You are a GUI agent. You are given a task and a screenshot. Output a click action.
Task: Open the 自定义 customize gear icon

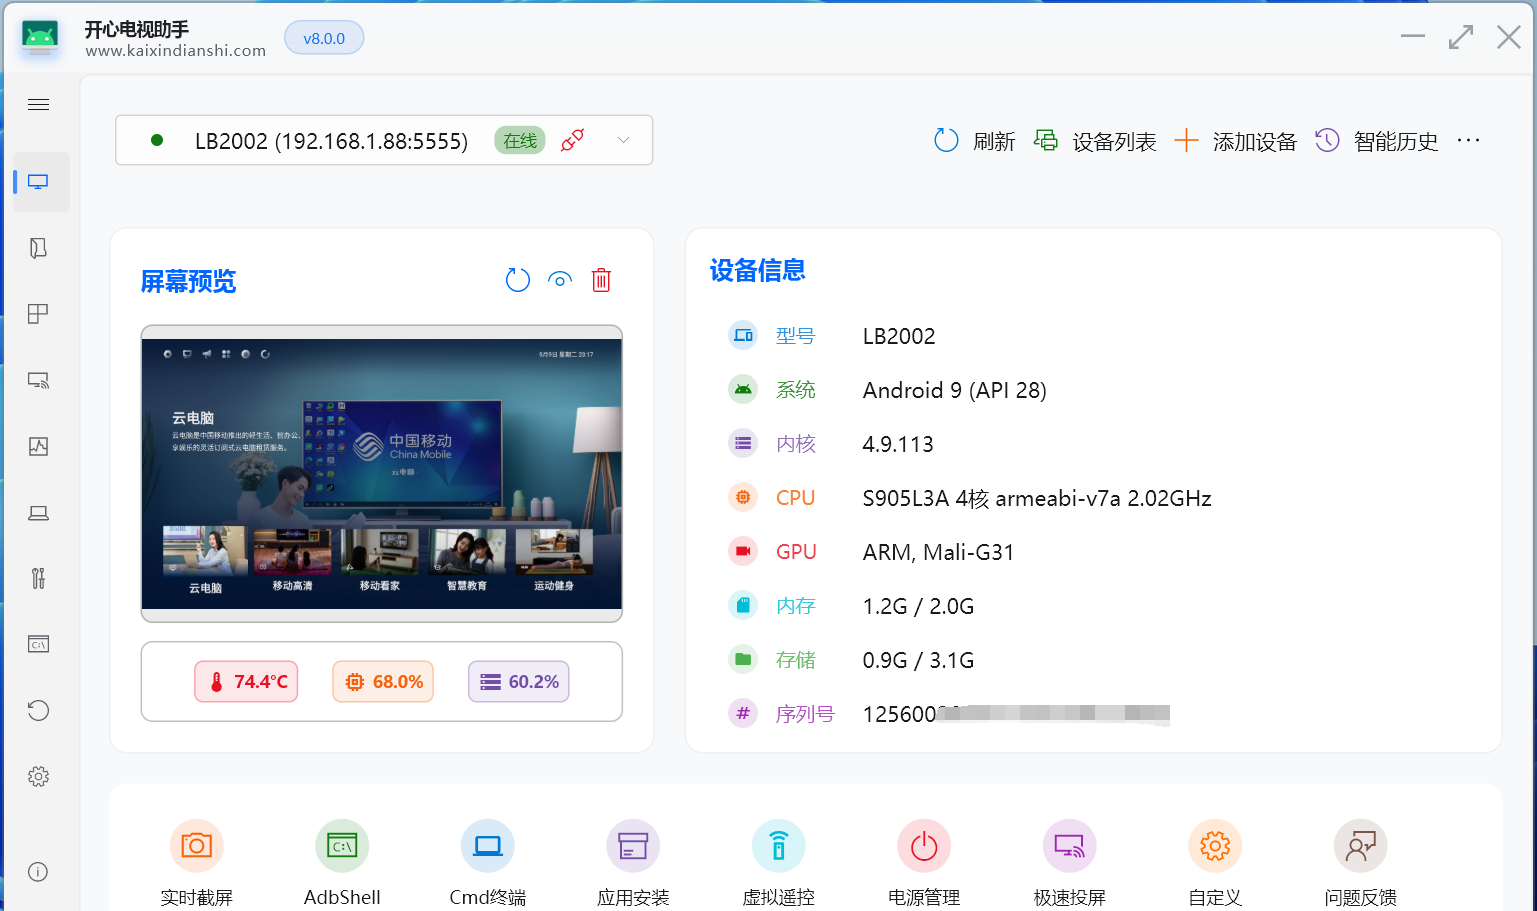1215,846
